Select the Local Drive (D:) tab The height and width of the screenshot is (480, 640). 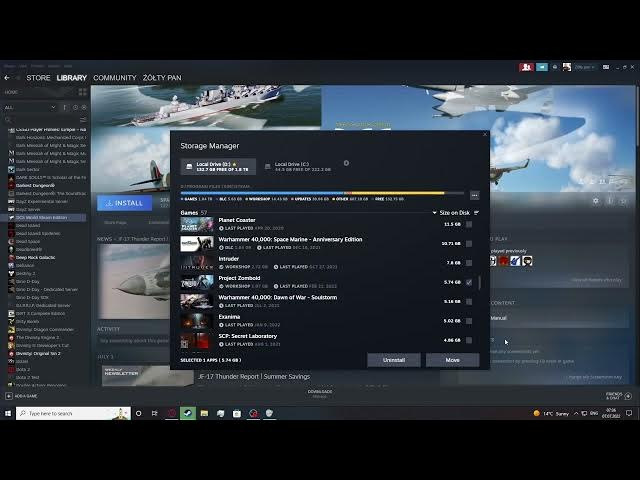218,167
